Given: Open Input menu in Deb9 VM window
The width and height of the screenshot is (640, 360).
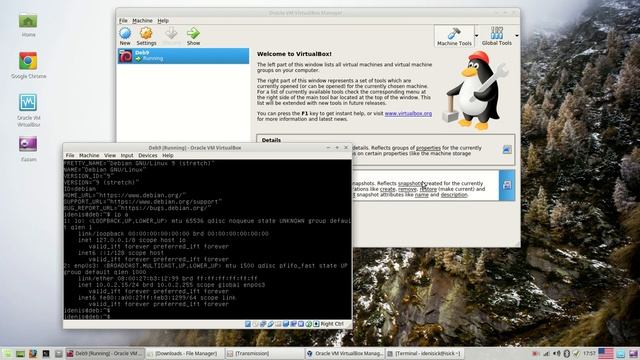Looking at the screenshot, I should pos(127,156).
